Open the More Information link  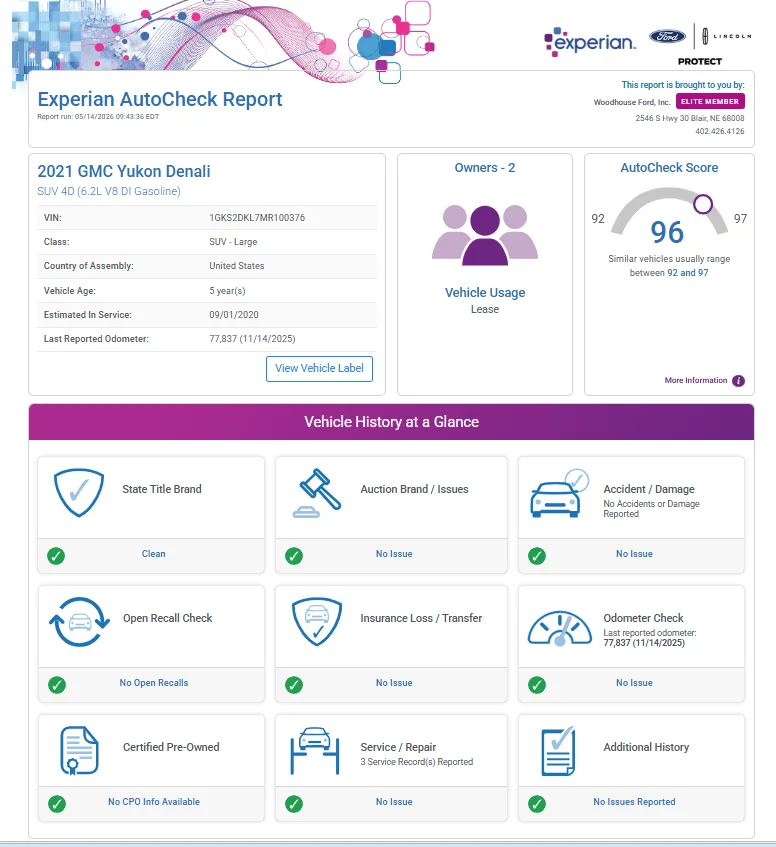click(696, 380)
